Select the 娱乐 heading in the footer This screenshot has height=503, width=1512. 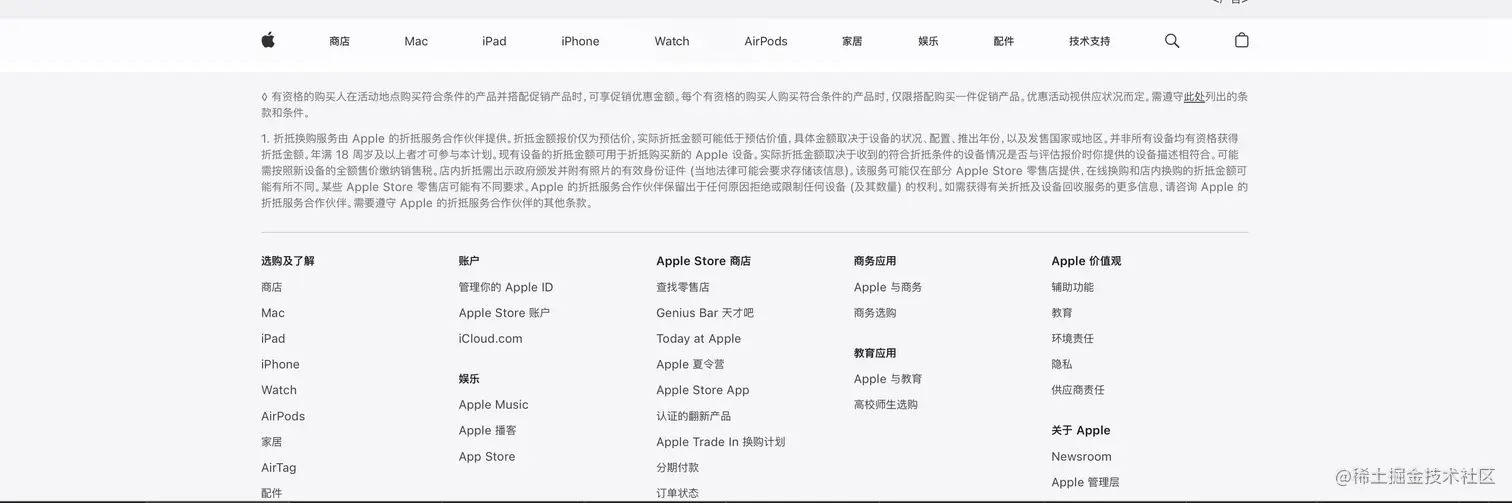469,379
